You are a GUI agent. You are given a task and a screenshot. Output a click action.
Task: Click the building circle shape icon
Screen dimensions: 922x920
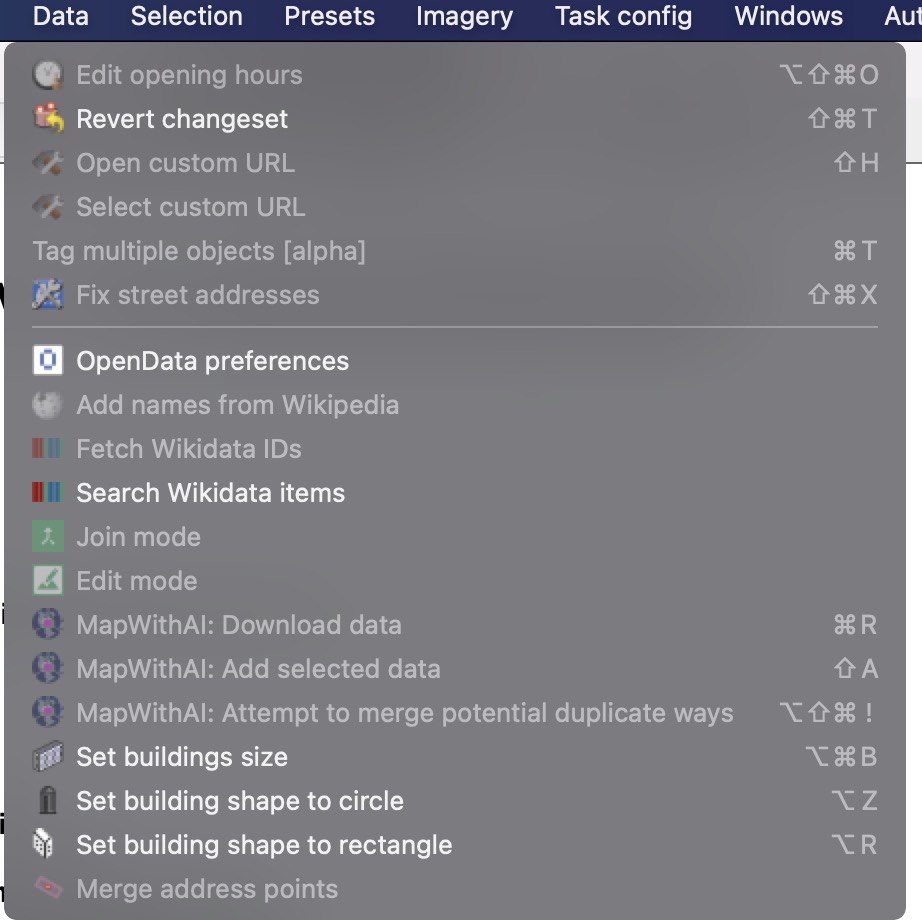pyautogui.click(x=48, y=800)
